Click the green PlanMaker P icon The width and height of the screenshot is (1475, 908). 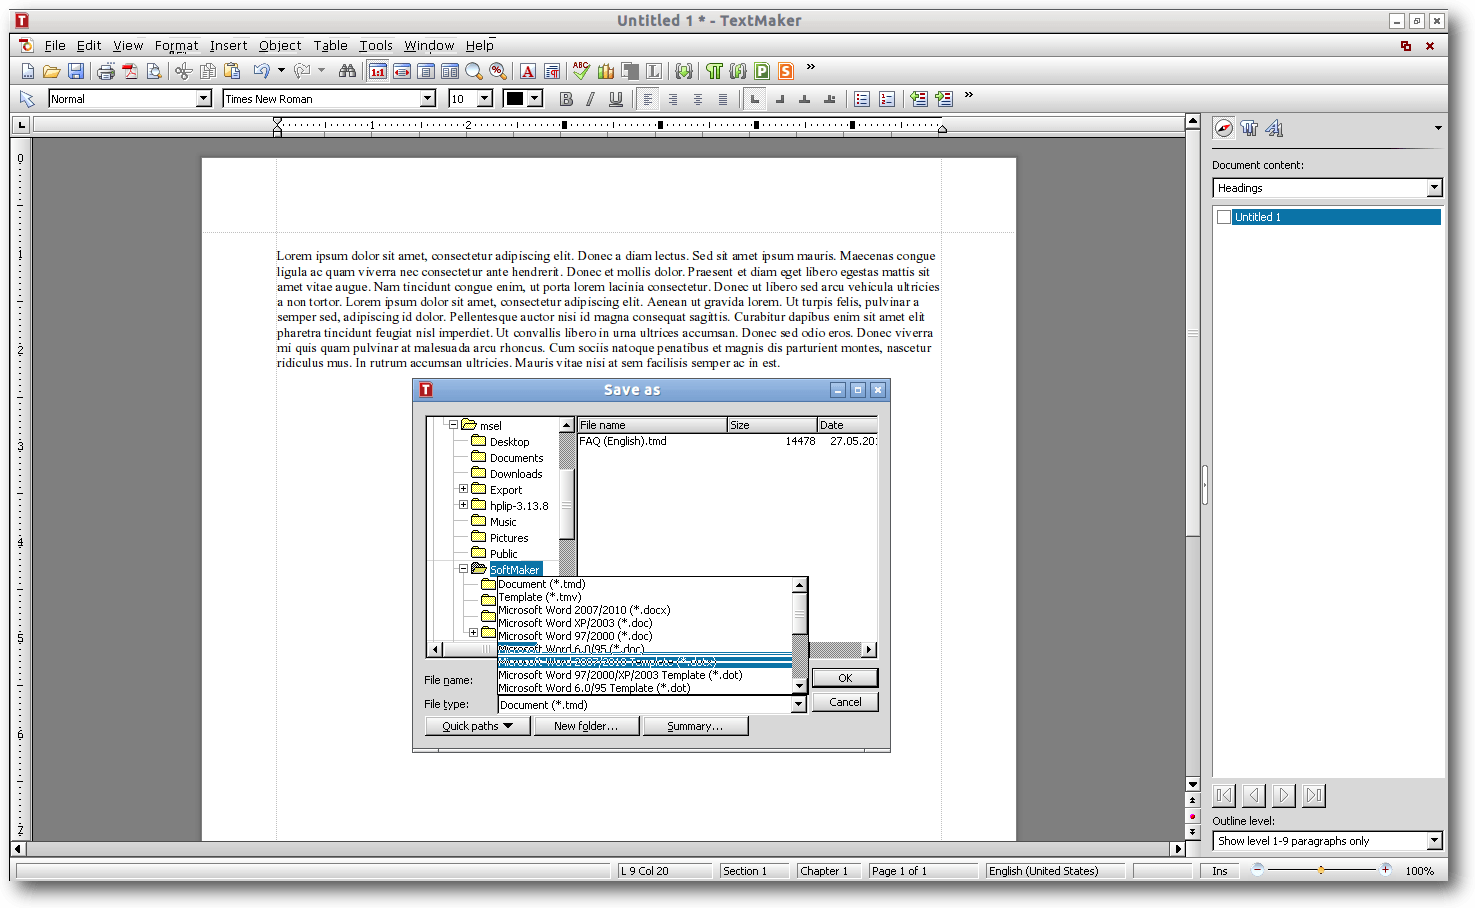(762, 71)
